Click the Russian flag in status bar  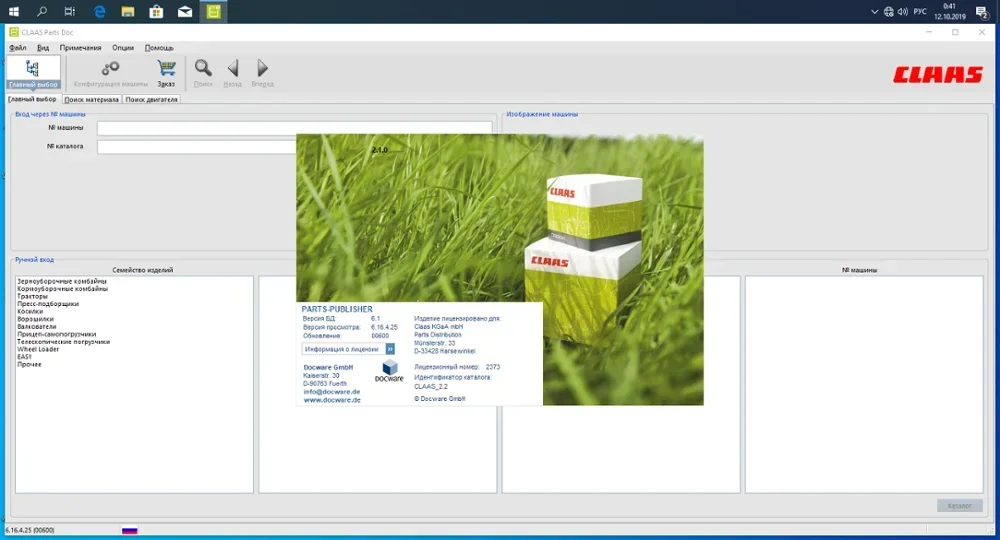[x=129, y=530]
